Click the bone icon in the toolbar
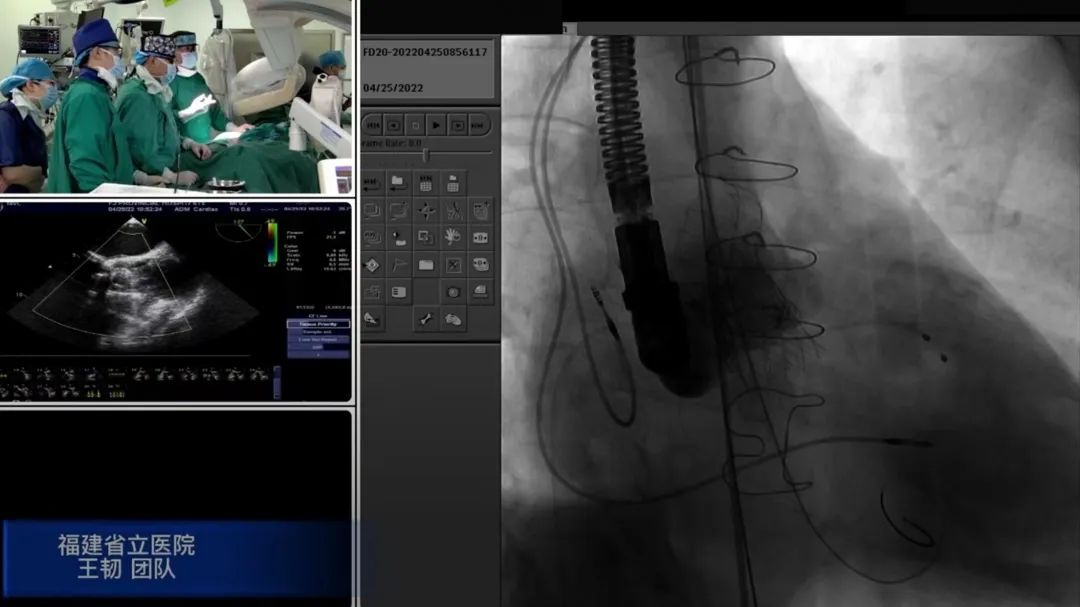The image size is (1080, 607). pos(426,319)
